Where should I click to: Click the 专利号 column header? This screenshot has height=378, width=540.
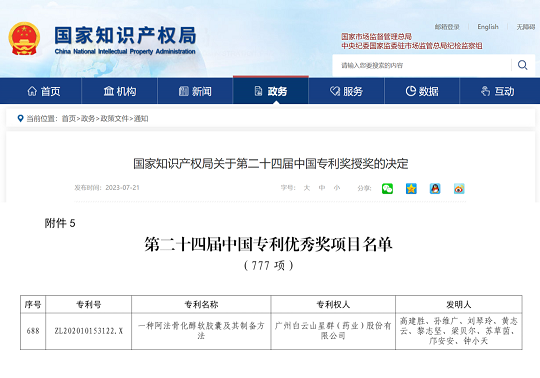[x=89, y=304]
